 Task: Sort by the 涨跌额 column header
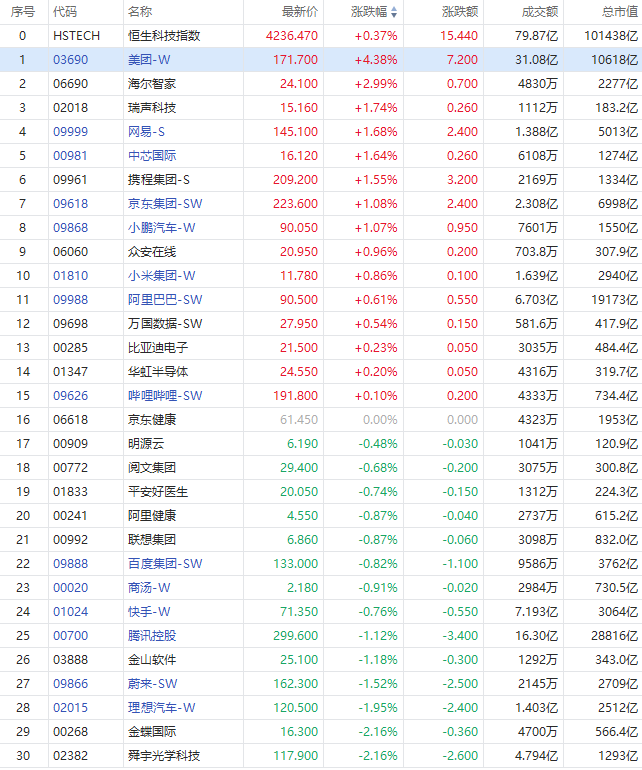(460, 12)
